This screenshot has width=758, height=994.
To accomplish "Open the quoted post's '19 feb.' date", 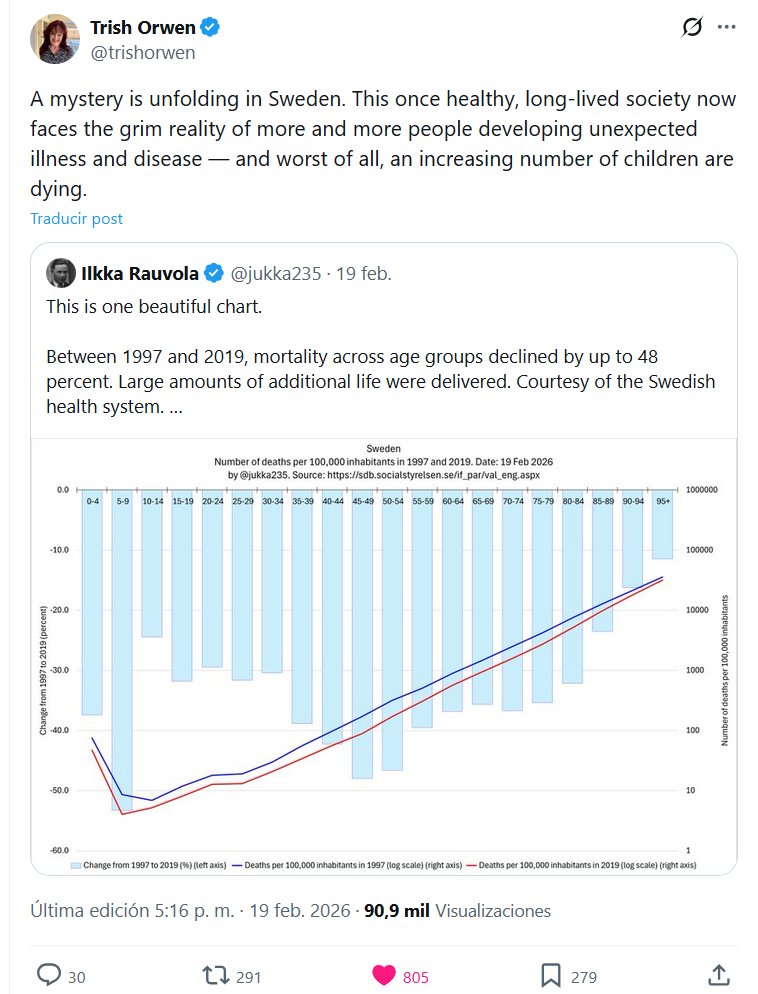I will 364,273.
